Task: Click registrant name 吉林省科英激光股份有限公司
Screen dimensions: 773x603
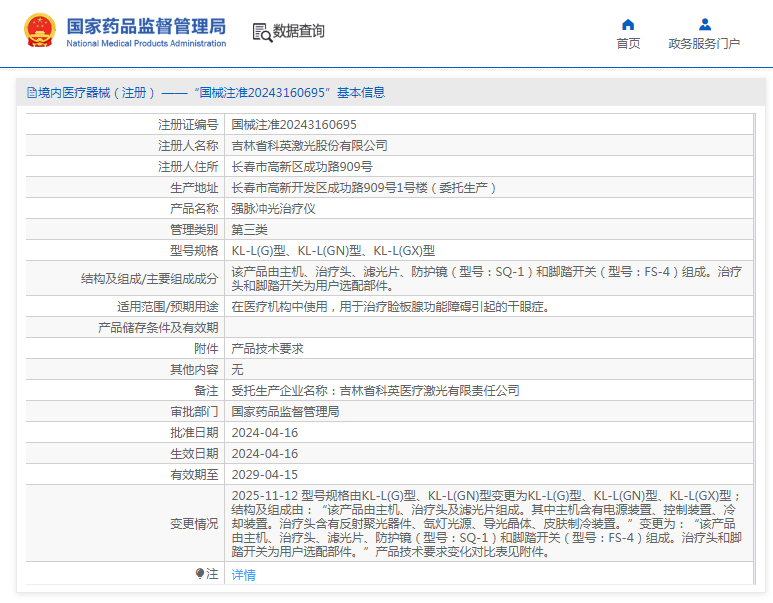Action: [309, 146]
